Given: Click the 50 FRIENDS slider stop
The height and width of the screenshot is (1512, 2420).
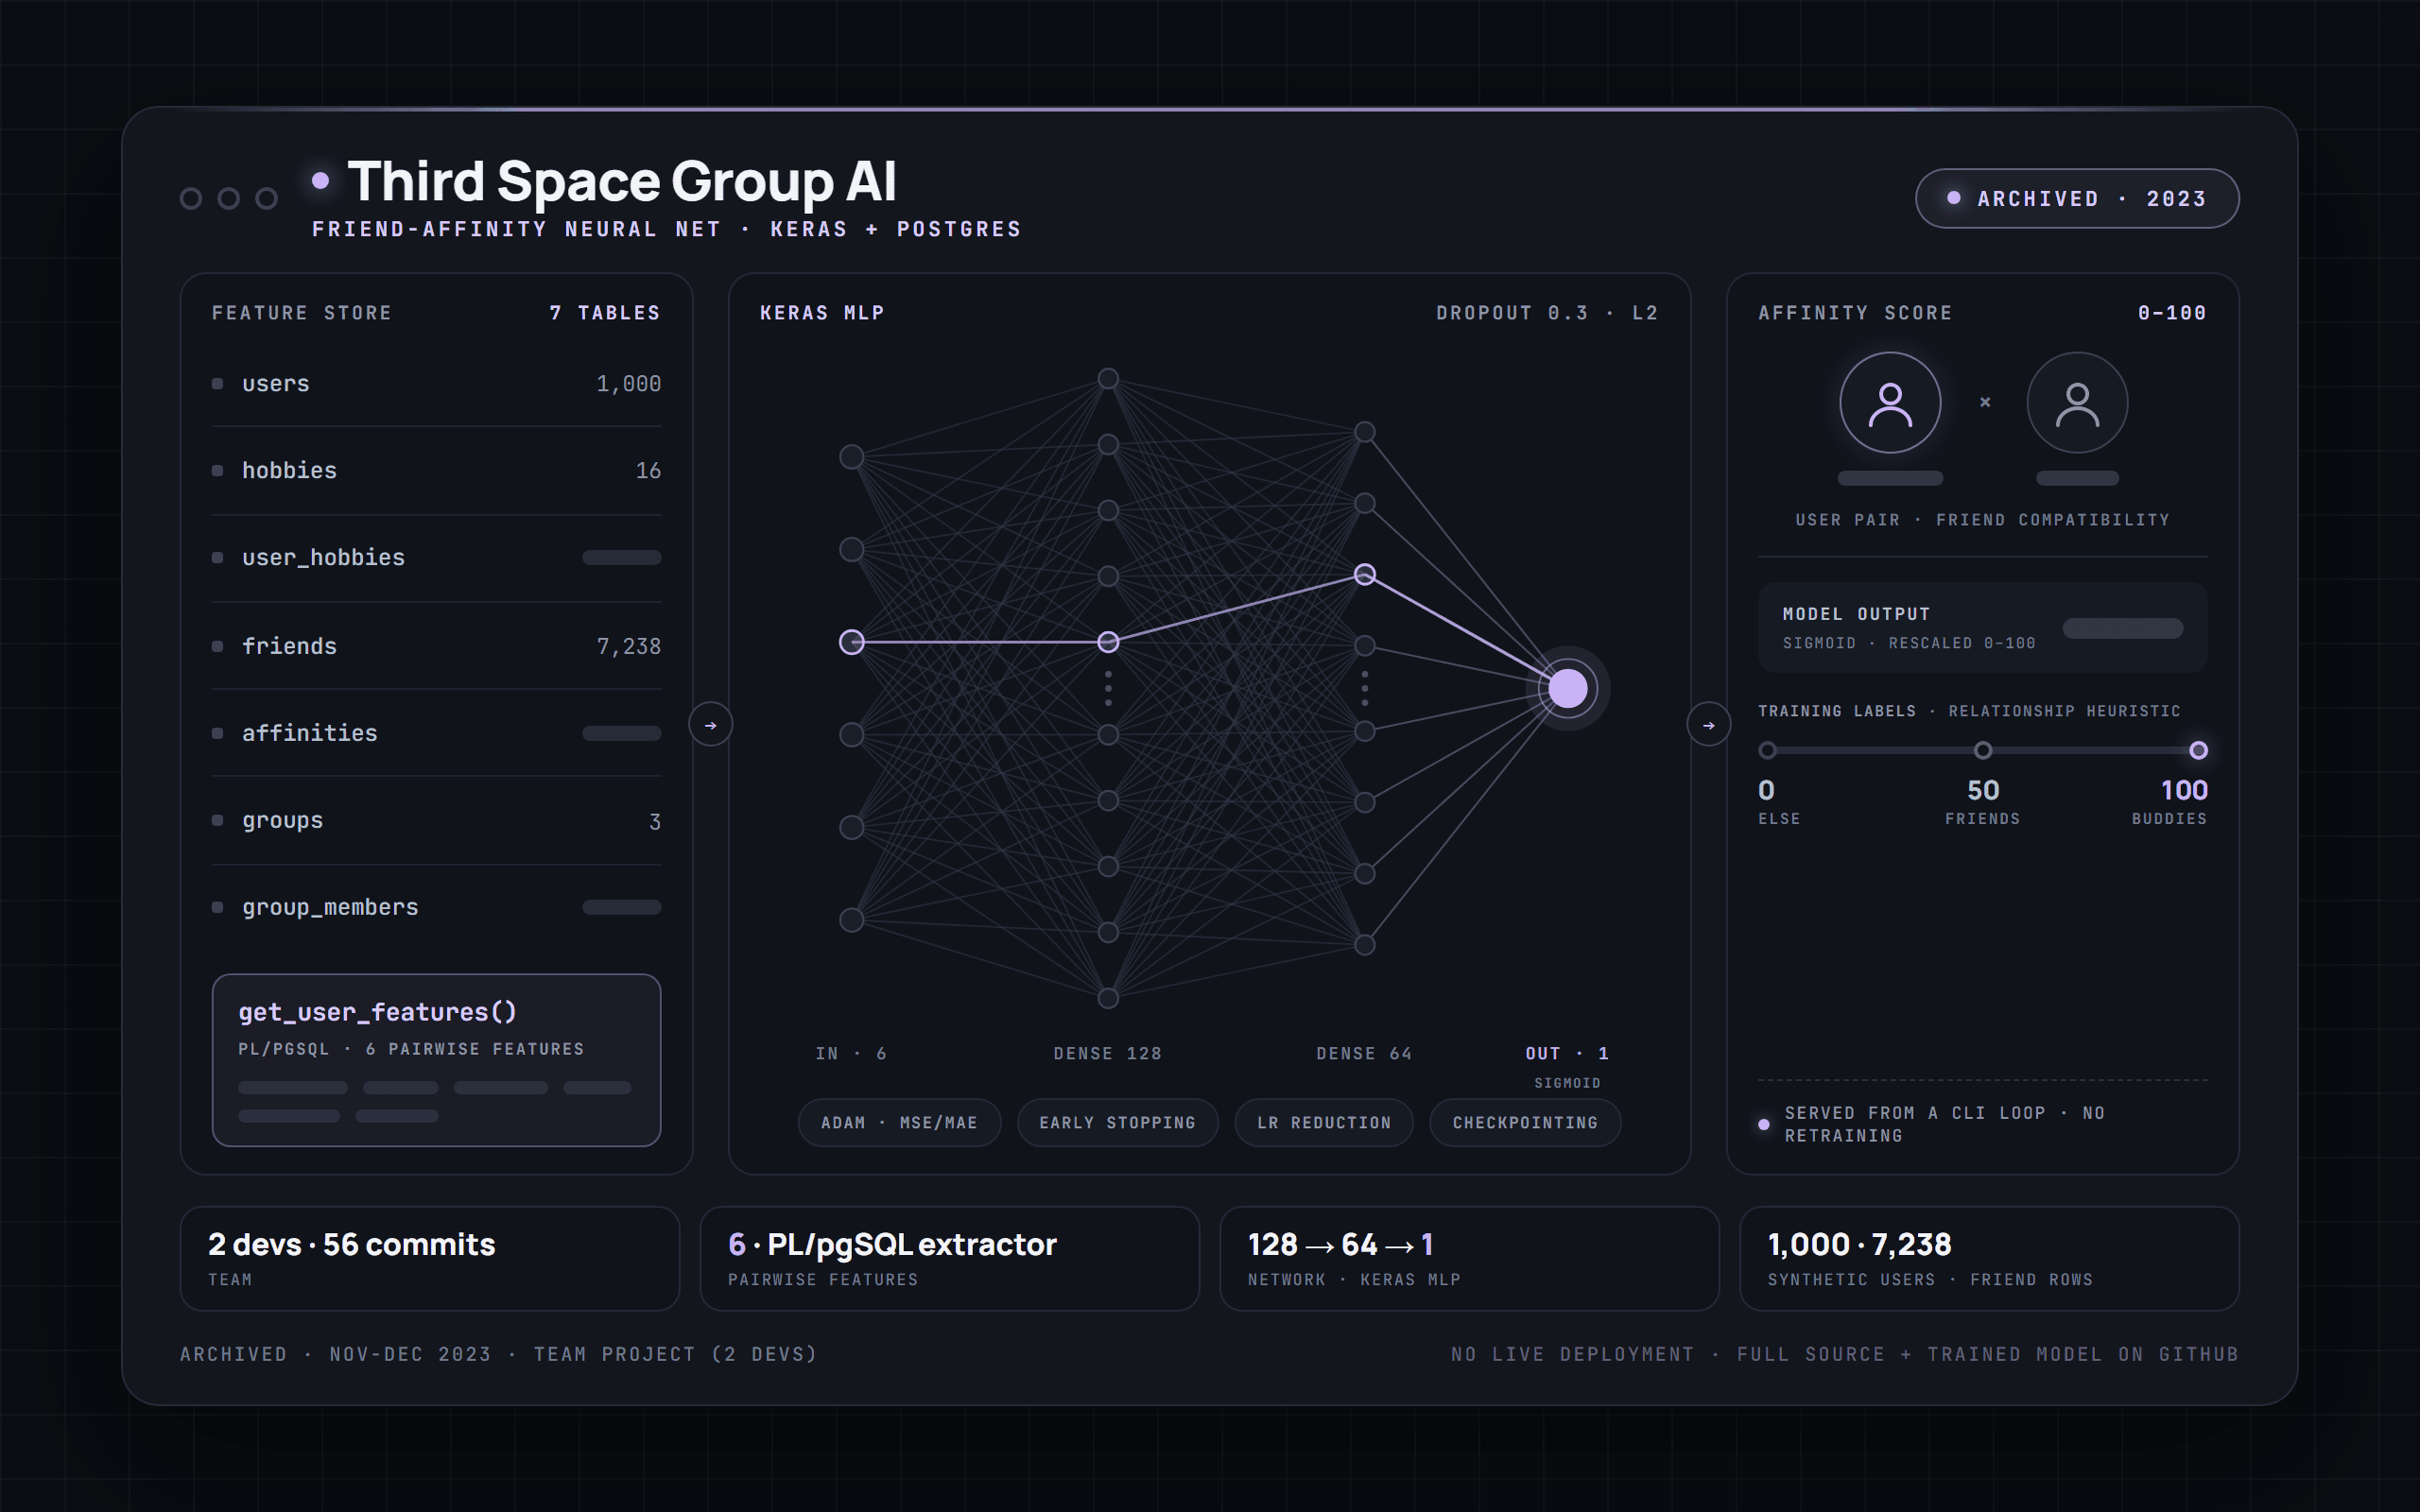Looking at the screenshot, I should [x=1983, y=750].
